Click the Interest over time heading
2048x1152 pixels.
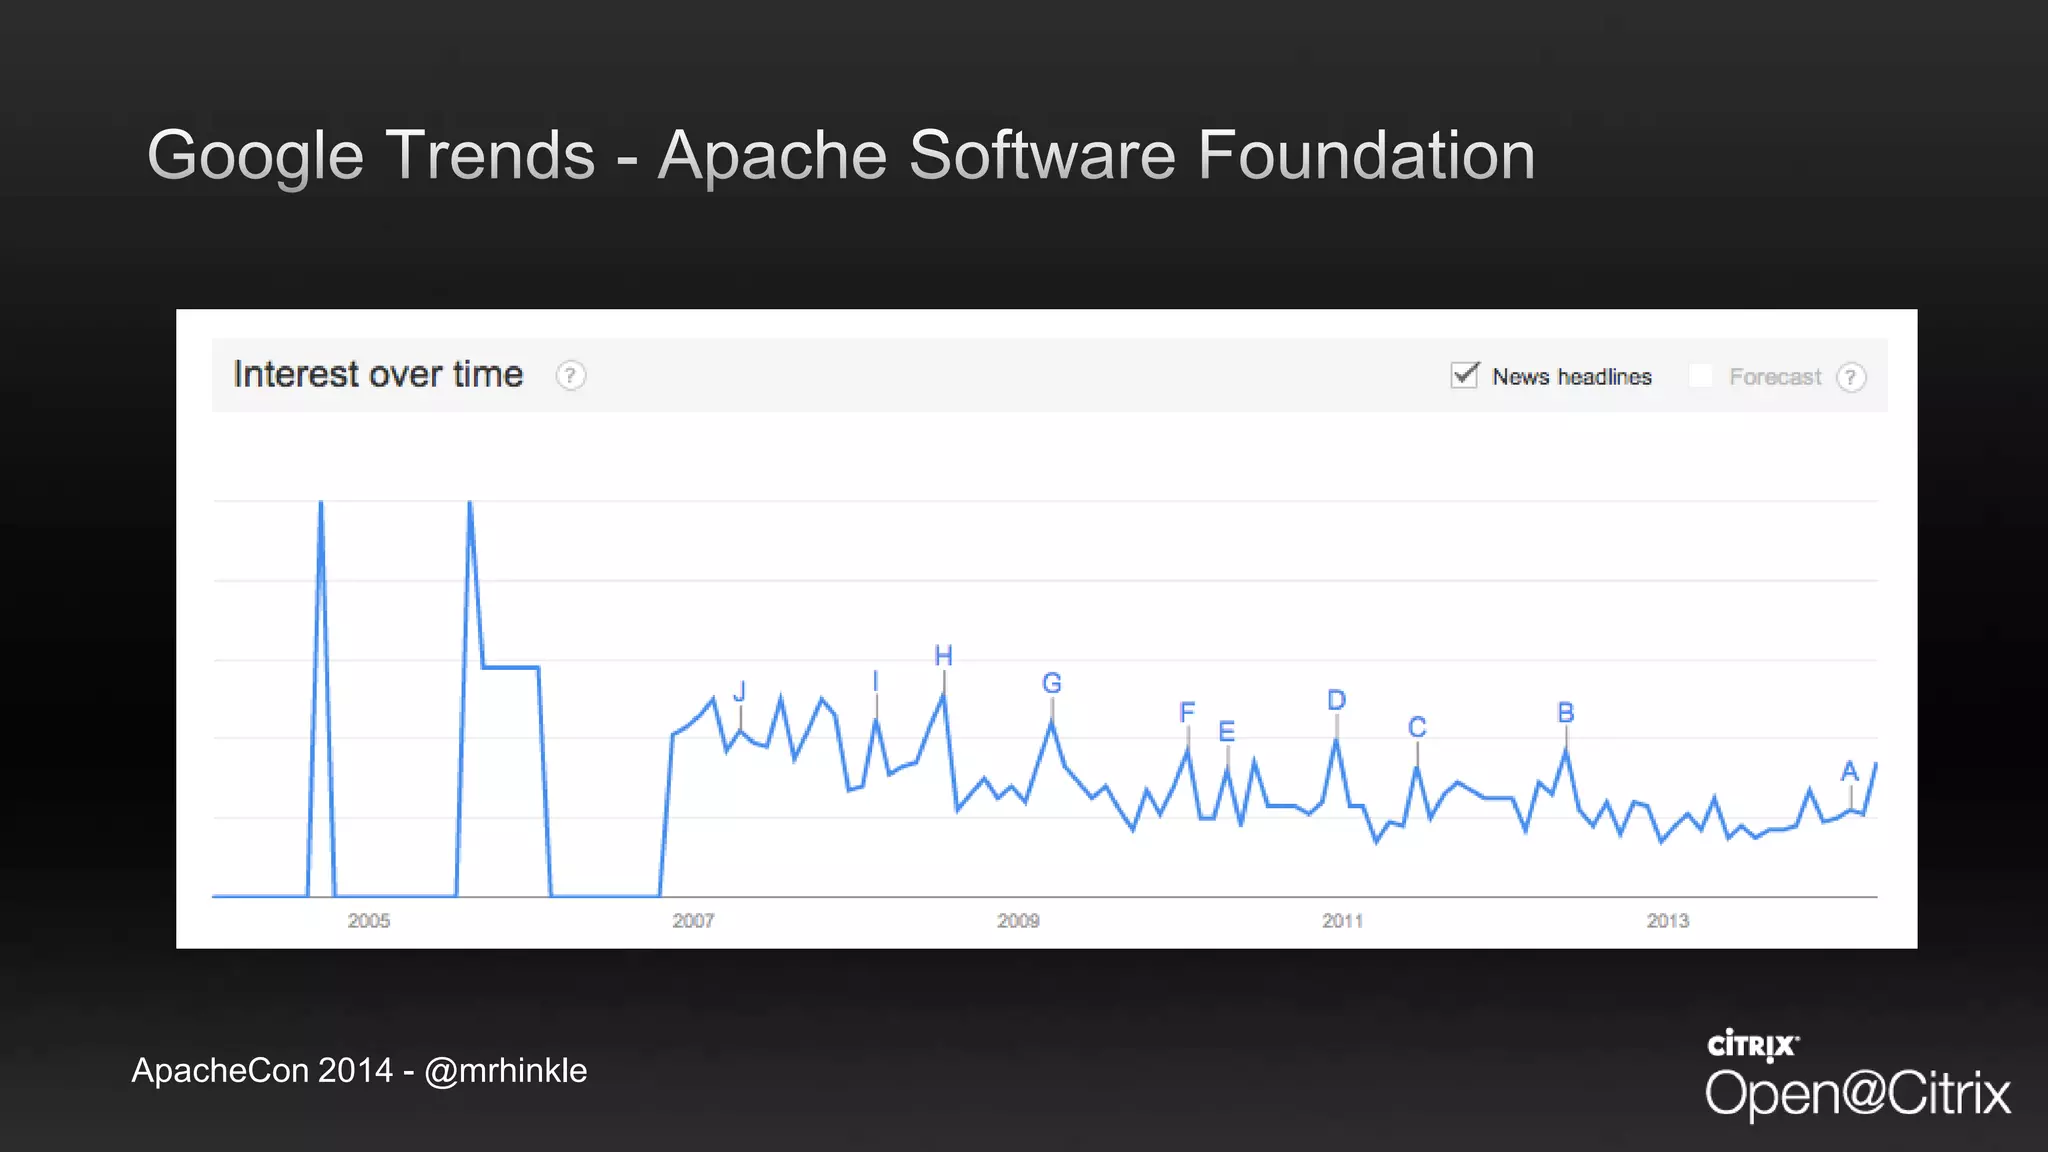click(378, 374)
